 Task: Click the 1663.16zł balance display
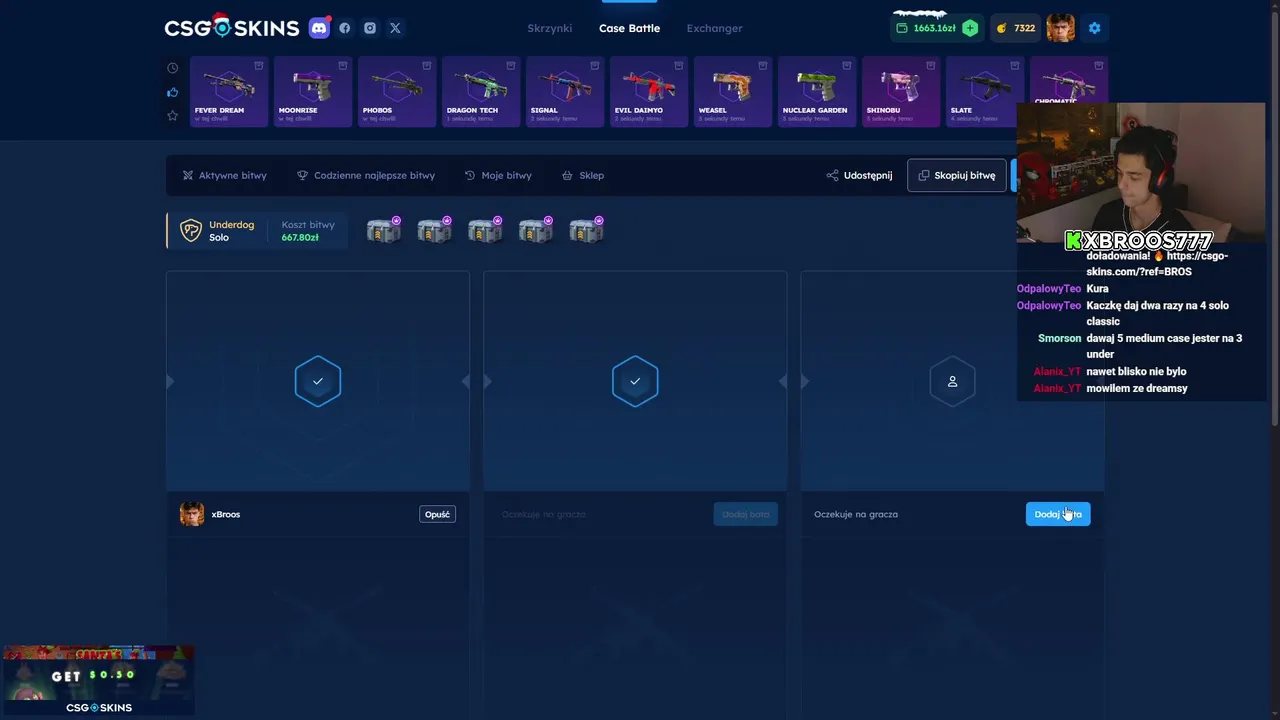(x=935, y=28)
